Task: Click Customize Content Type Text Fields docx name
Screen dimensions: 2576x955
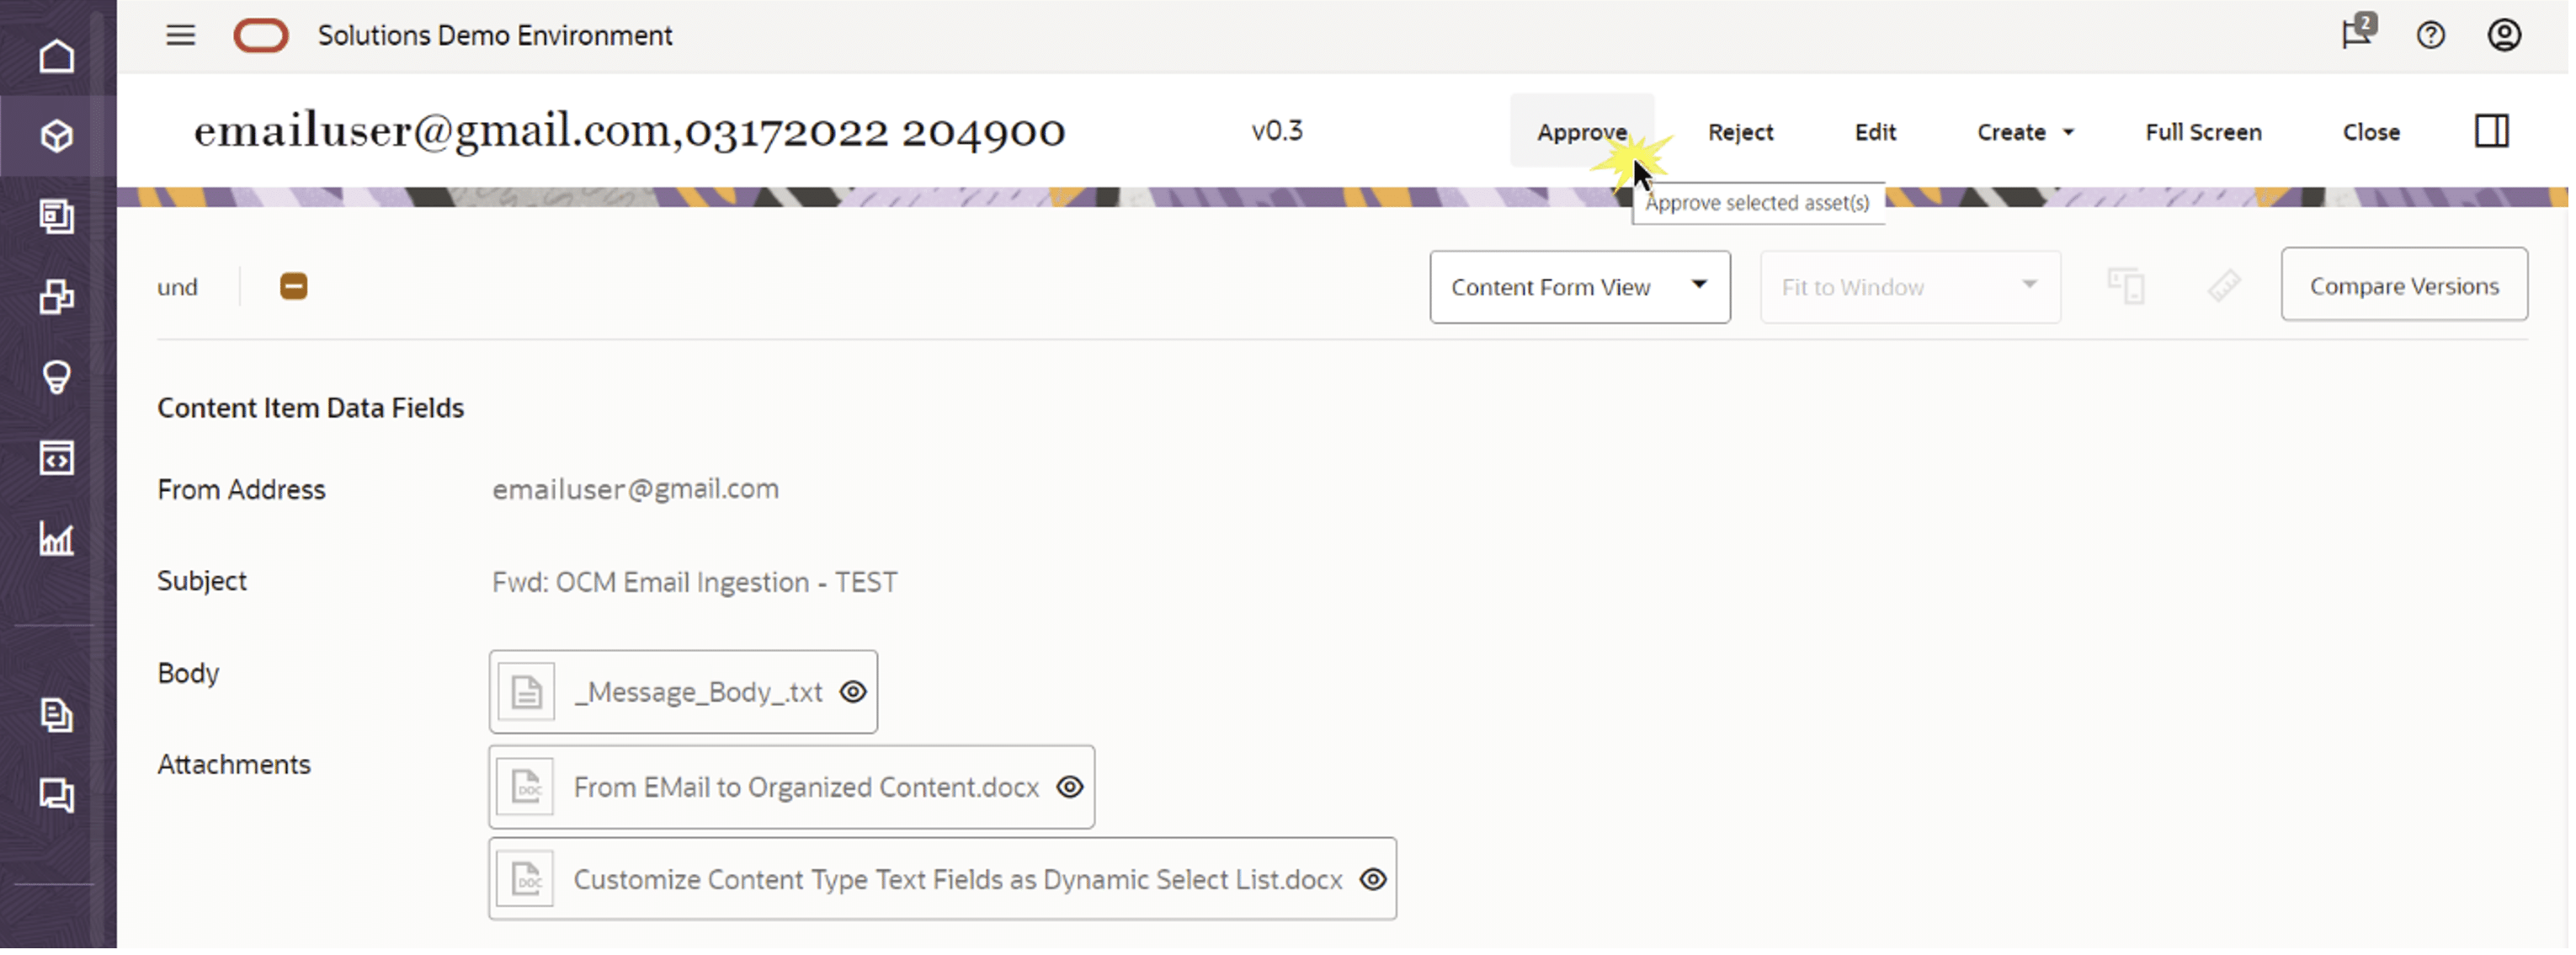Action: coord(957,880)
